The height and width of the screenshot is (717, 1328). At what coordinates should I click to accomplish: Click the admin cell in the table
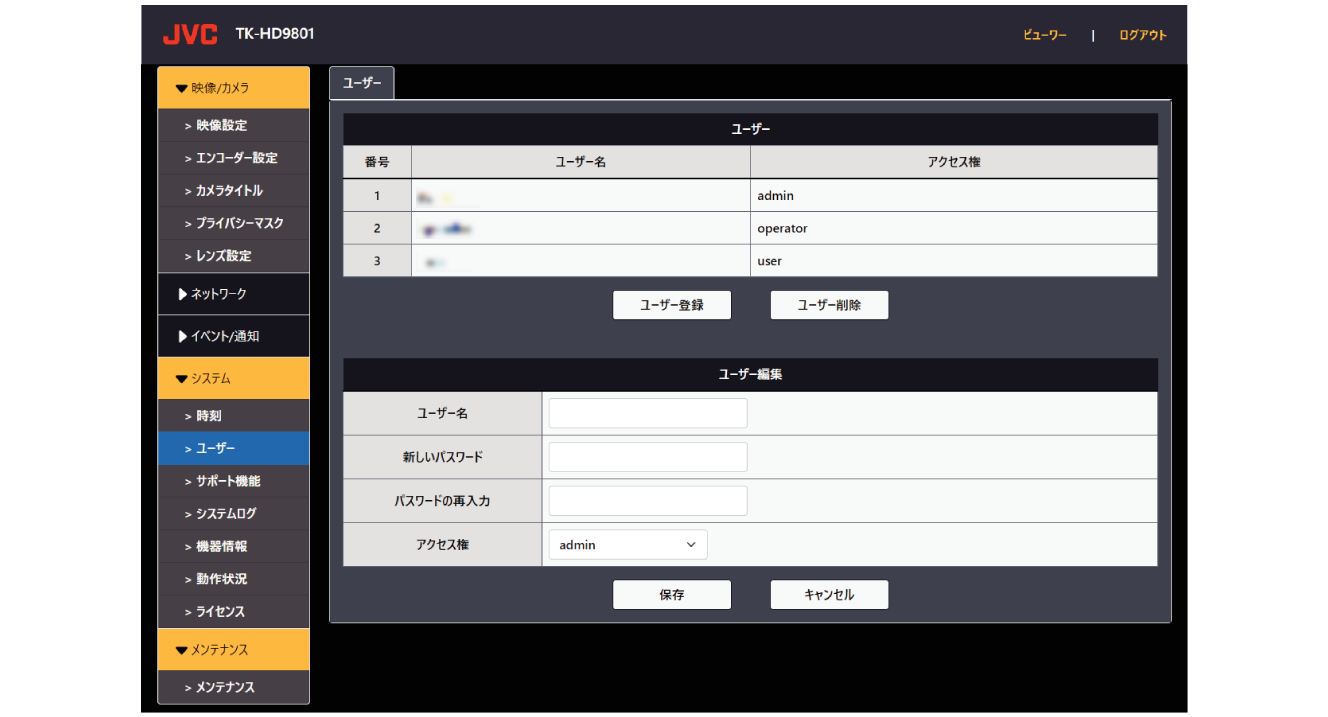pos(954,196)
